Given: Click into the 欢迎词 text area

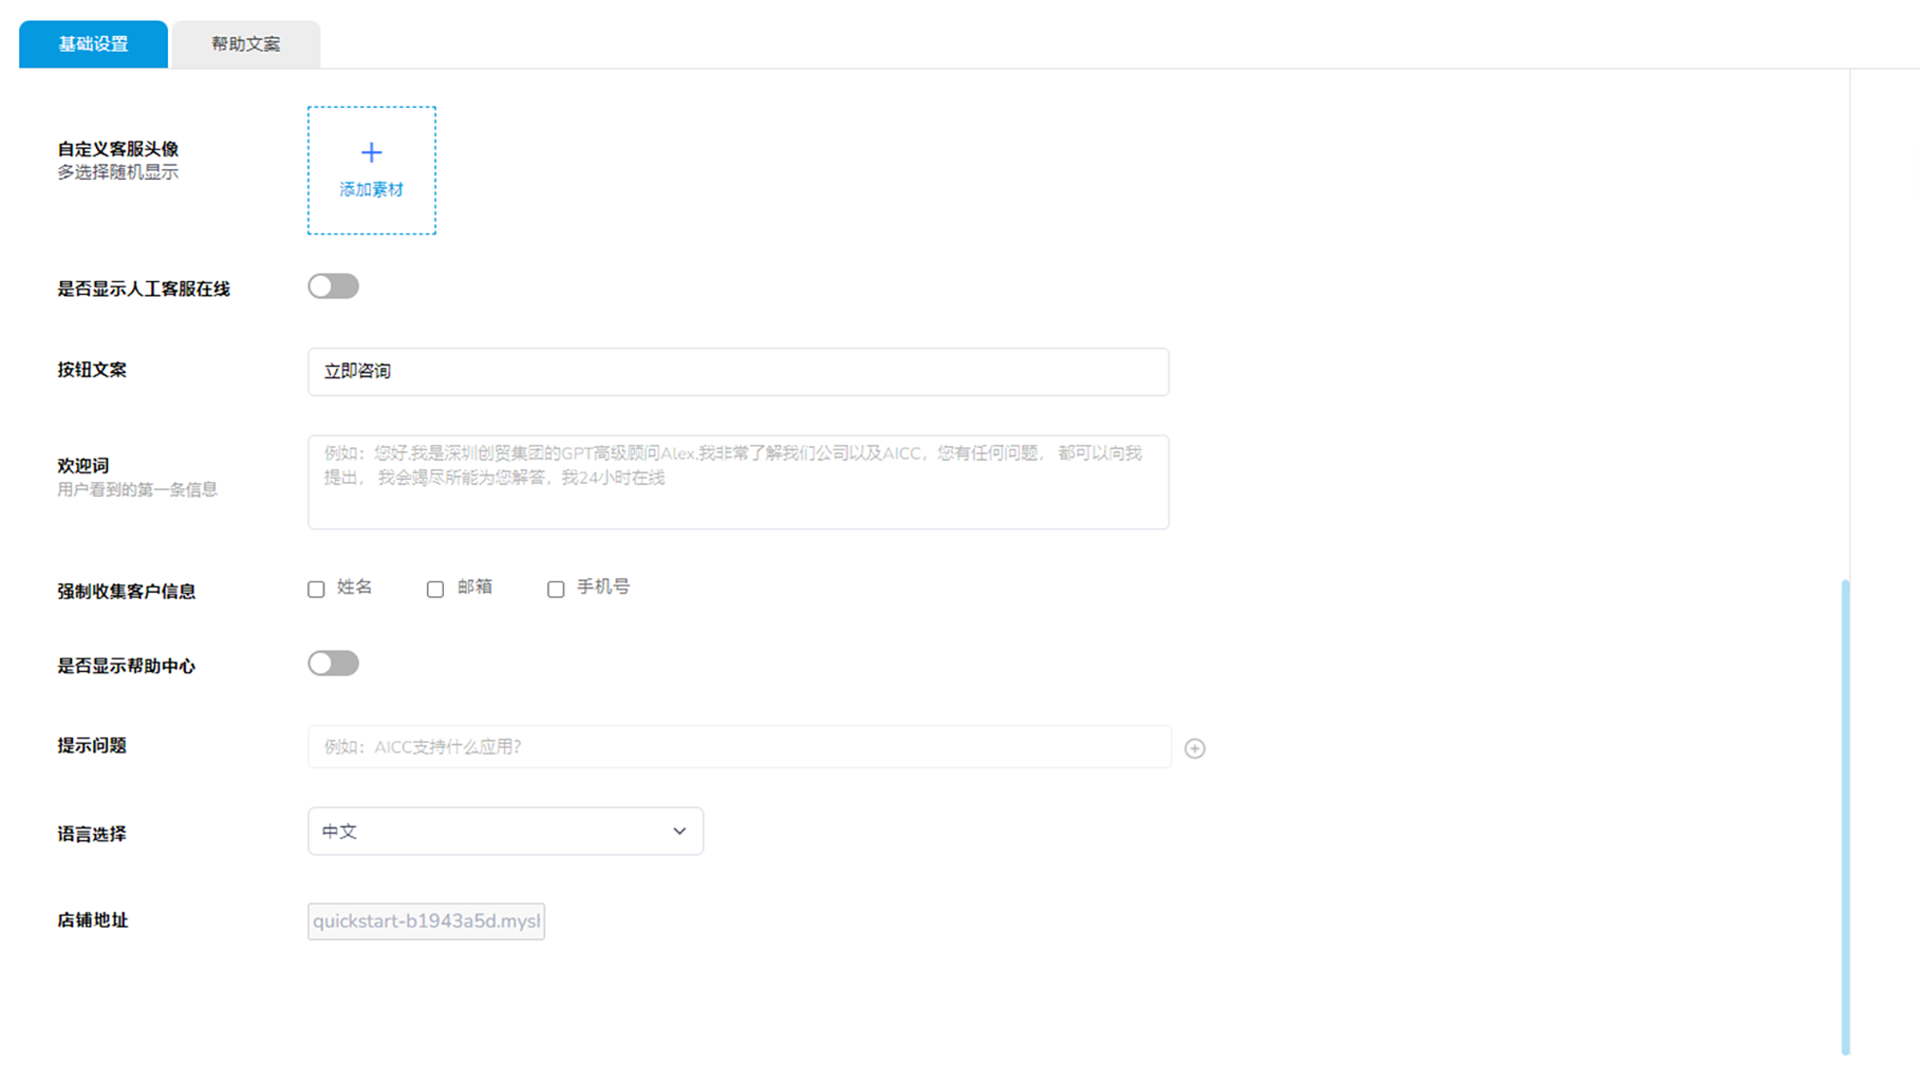Looking at the screenshot, I should [738, 482].
